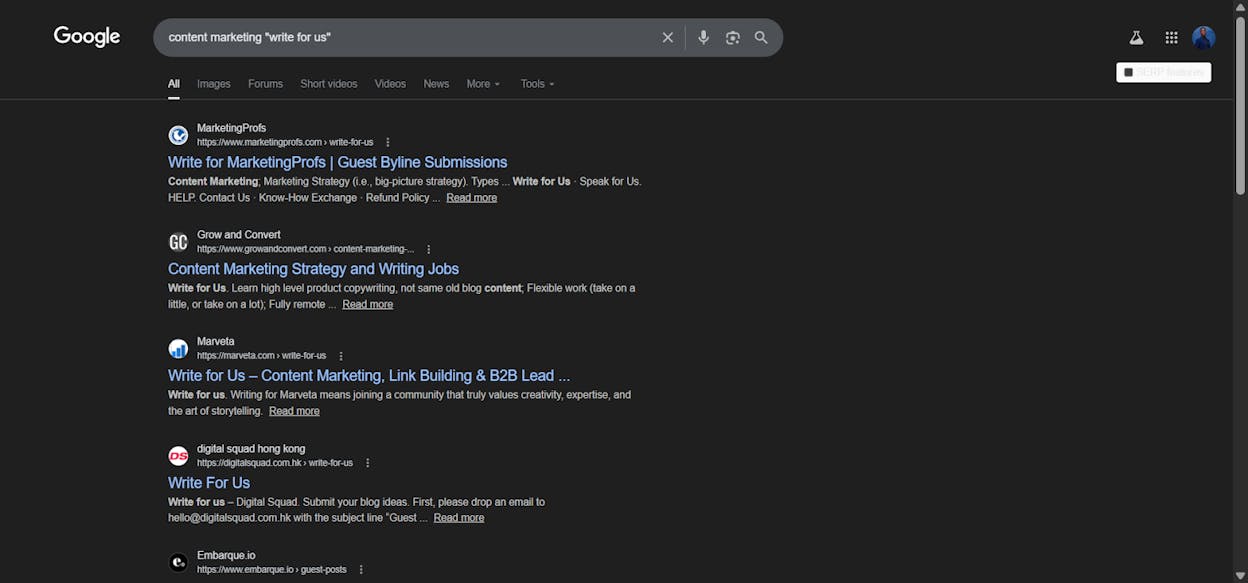1248x583 pixels.
Task: Click the Google logo
Action: pos(87,37)
